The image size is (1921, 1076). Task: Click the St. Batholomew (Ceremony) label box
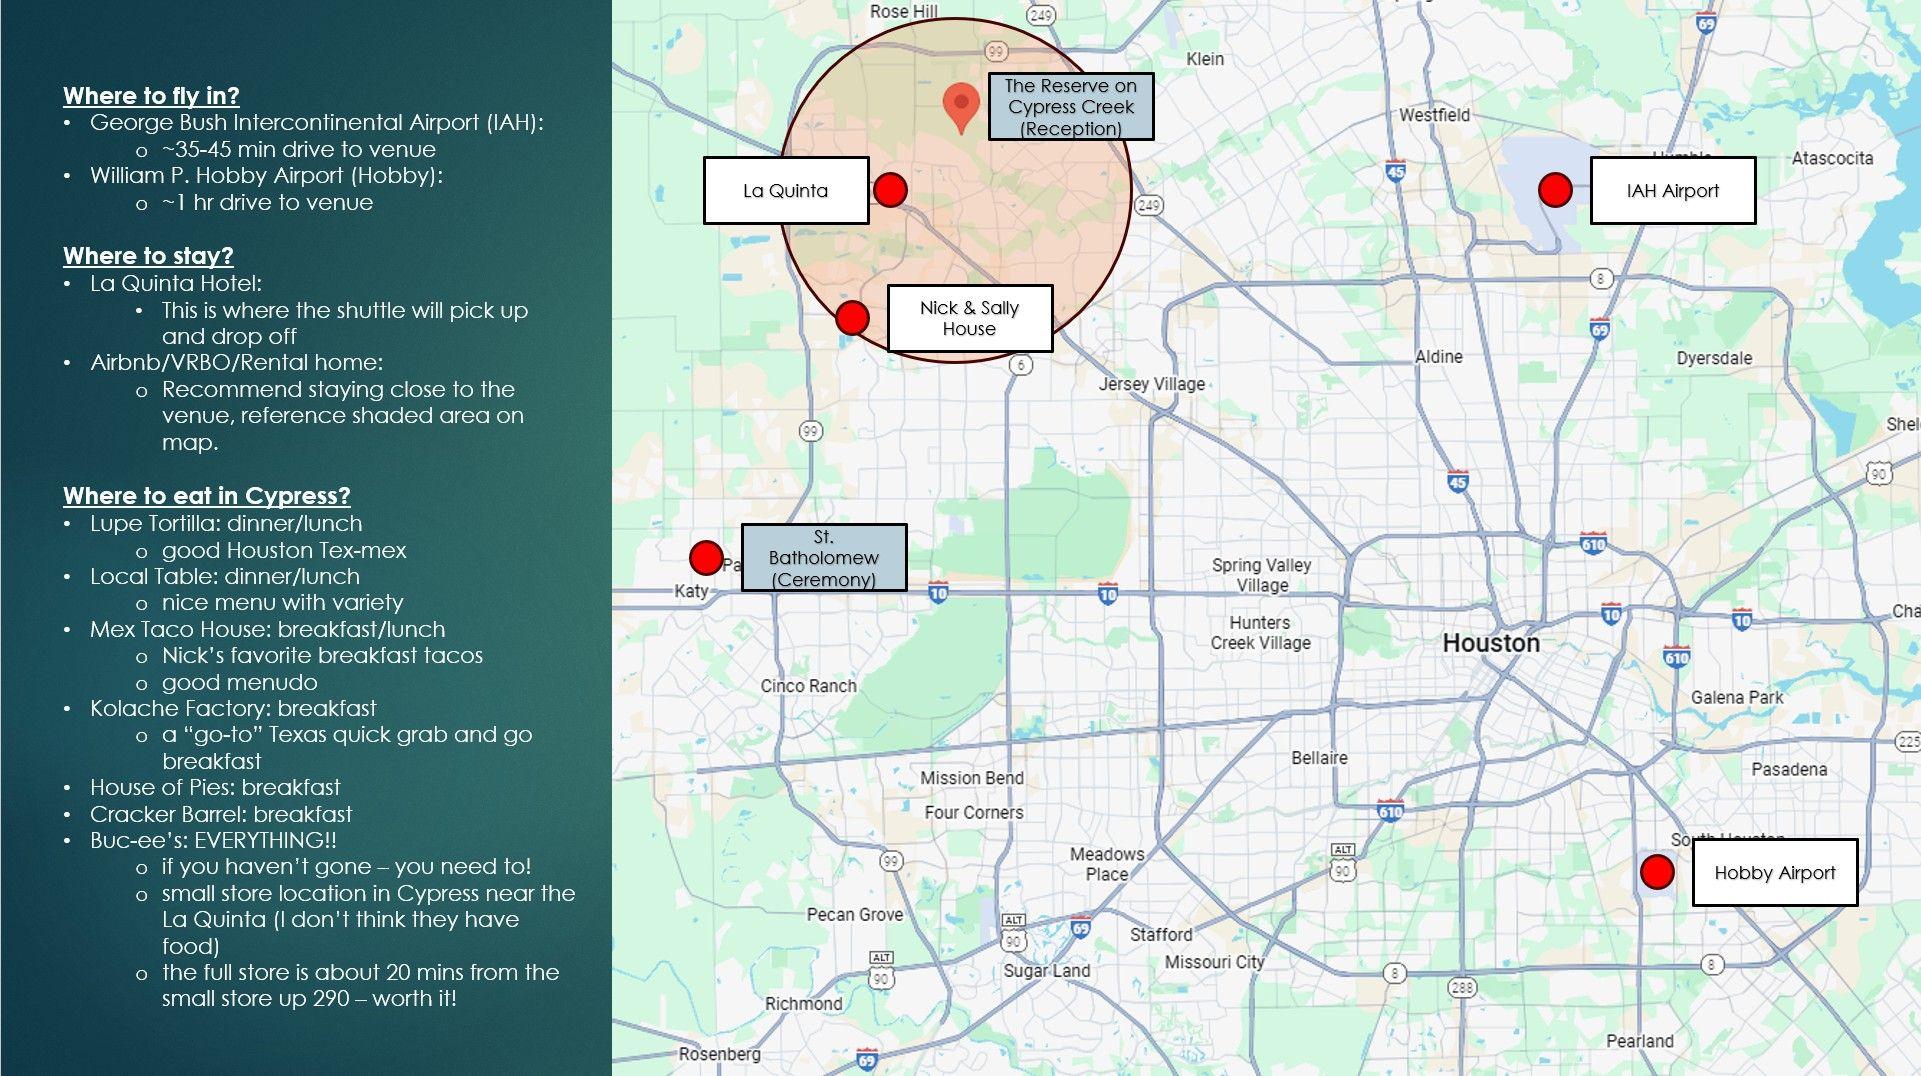pyautogui.click(x=823, y=558)
